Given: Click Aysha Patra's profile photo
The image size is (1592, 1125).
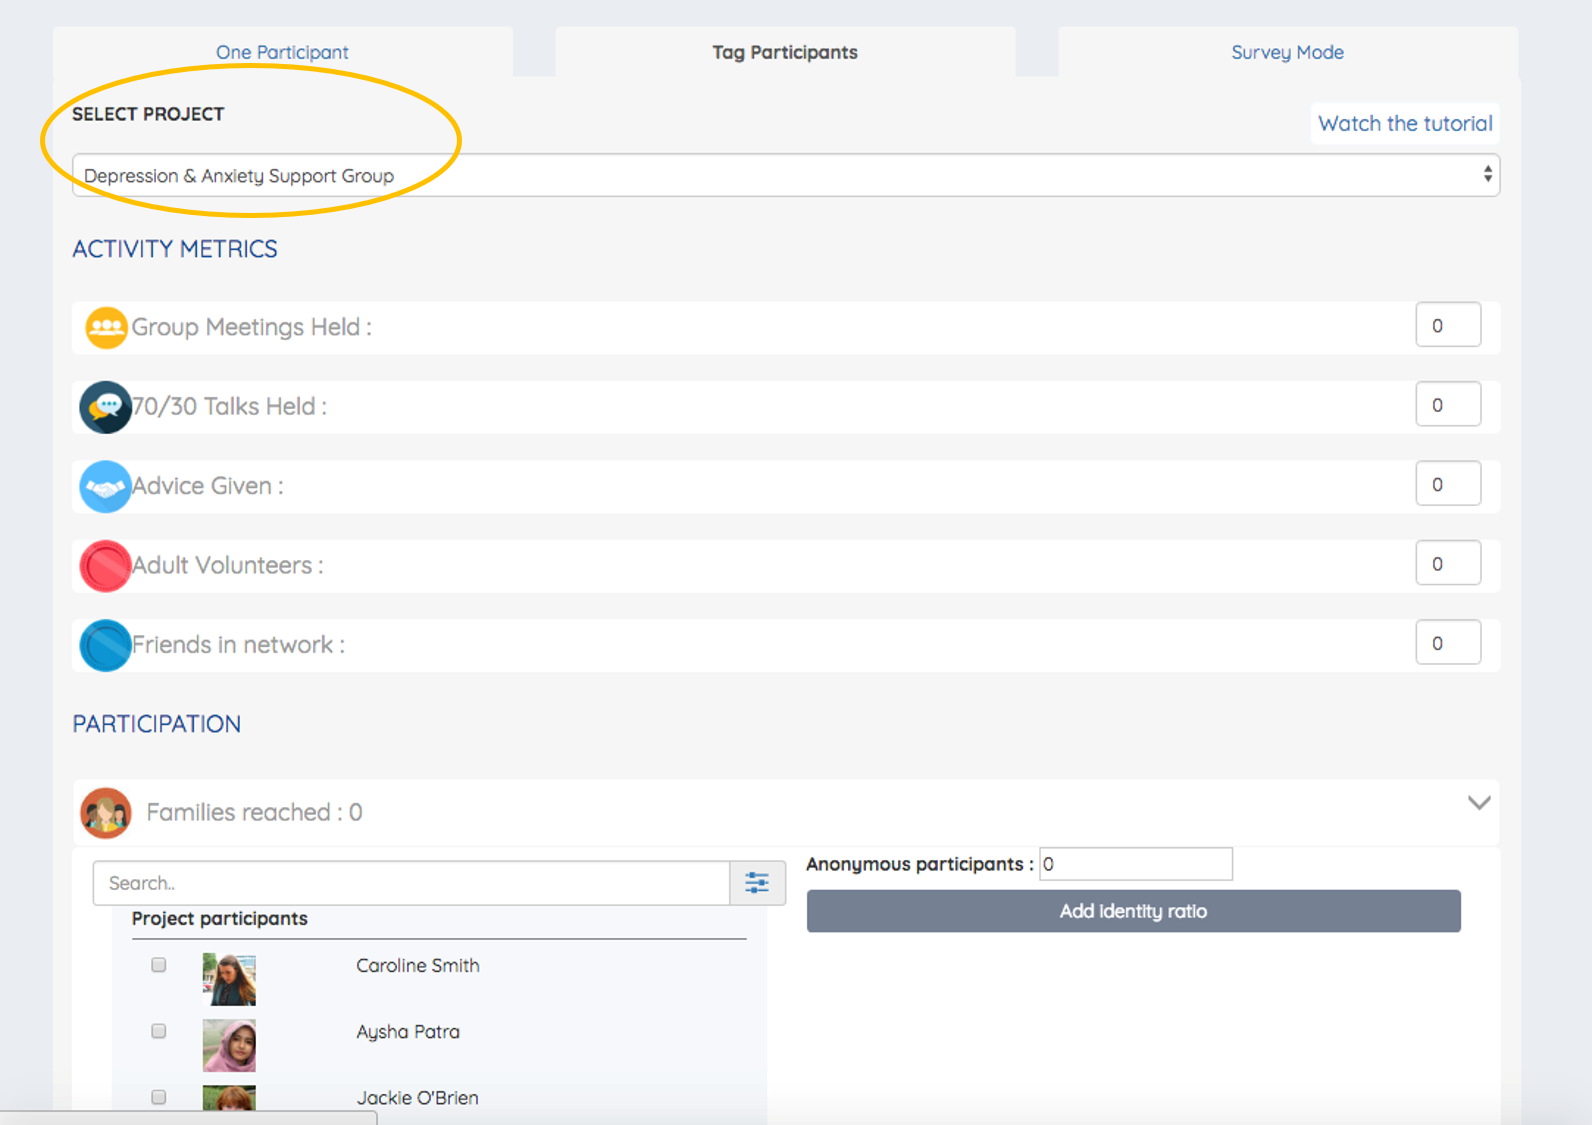Looking at the screenshot, I should point(229,1045).
